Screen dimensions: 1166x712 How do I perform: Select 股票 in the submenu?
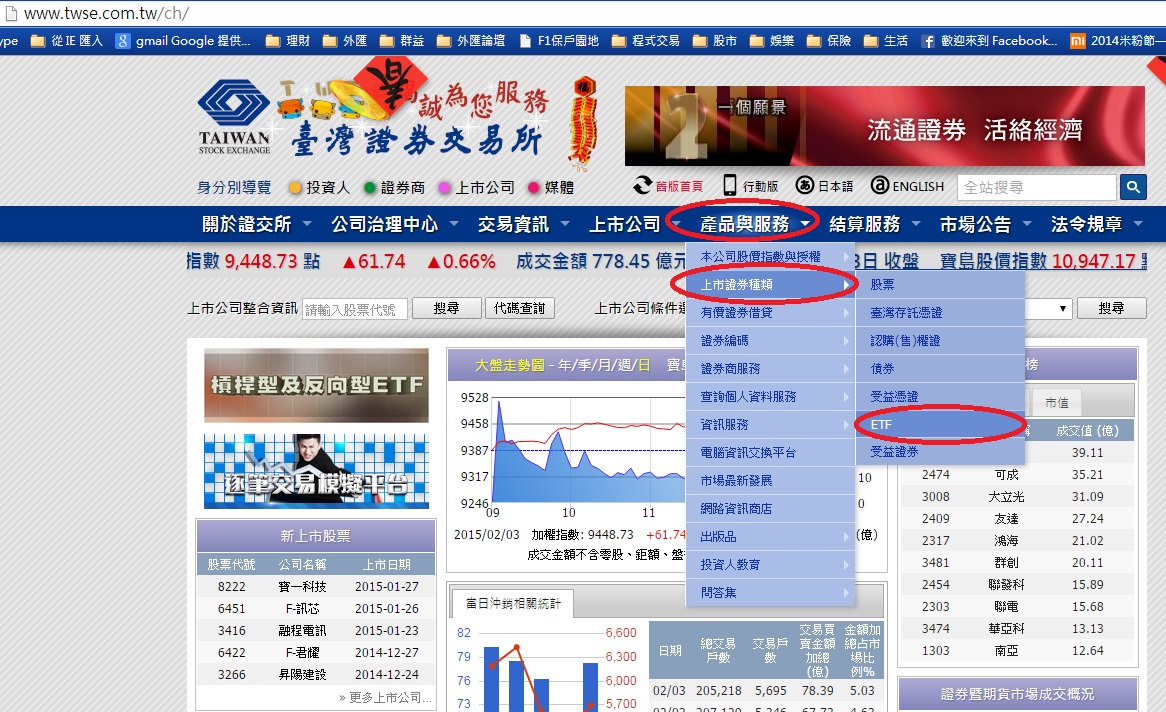[940, 285]
